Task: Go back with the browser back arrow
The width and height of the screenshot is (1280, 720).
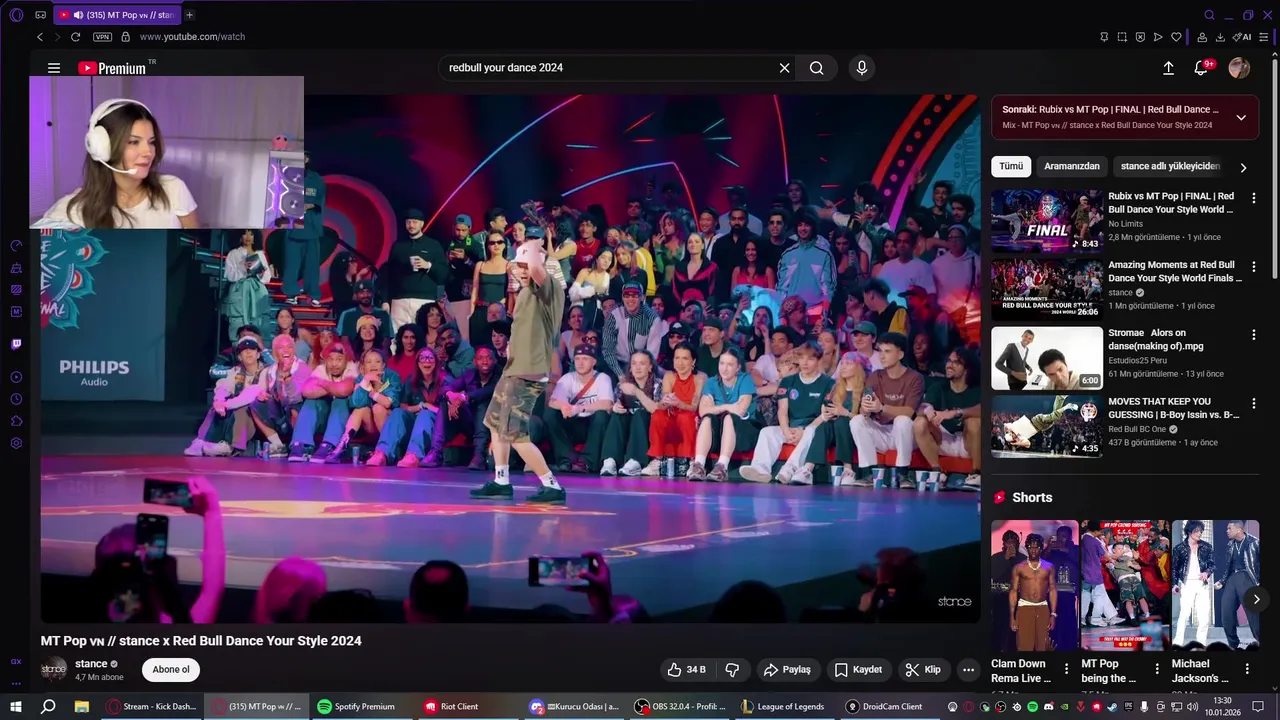Action: click(40, 37)
